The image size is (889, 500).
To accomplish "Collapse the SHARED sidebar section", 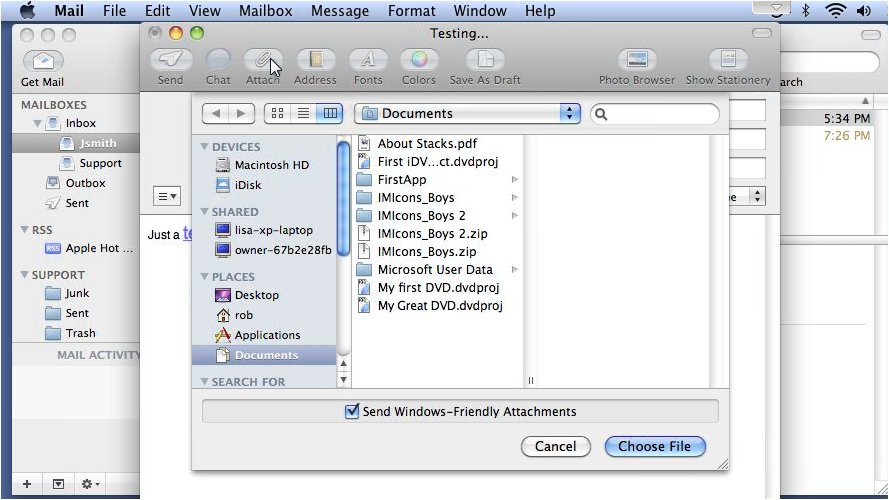I will [204, 211].
